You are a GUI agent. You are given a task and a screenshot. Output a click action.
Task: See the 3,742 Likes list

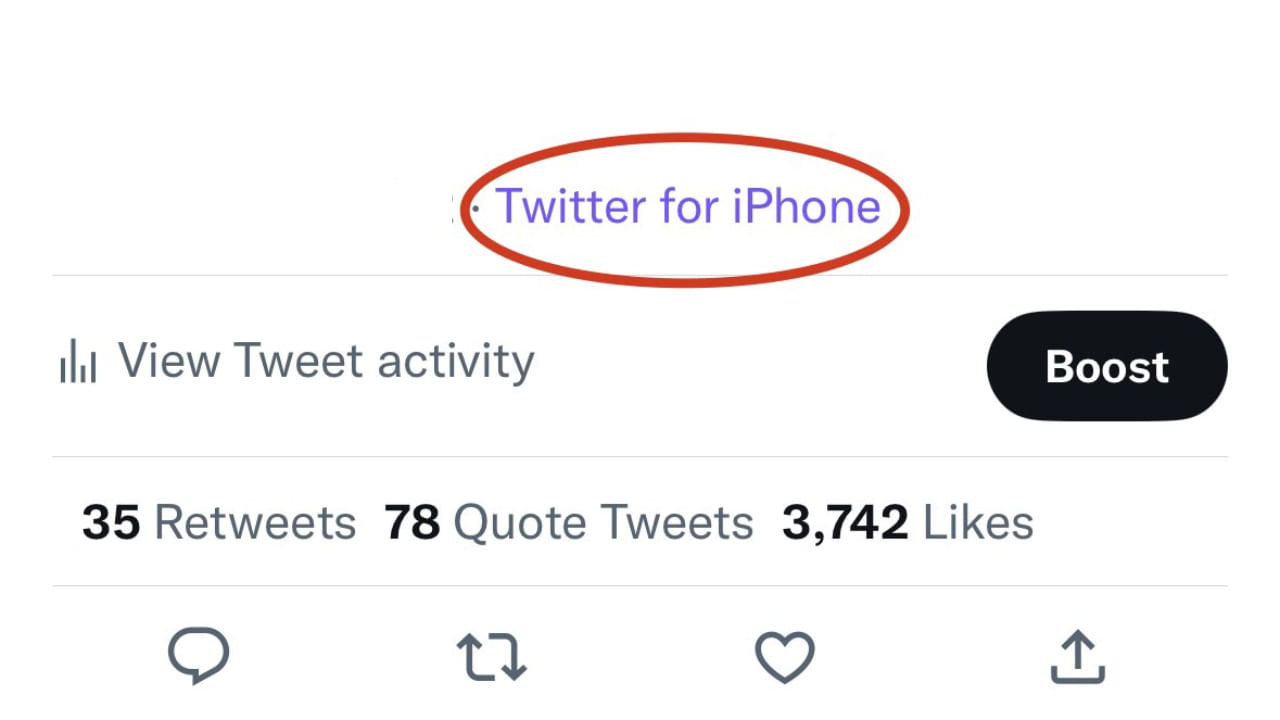906,521
